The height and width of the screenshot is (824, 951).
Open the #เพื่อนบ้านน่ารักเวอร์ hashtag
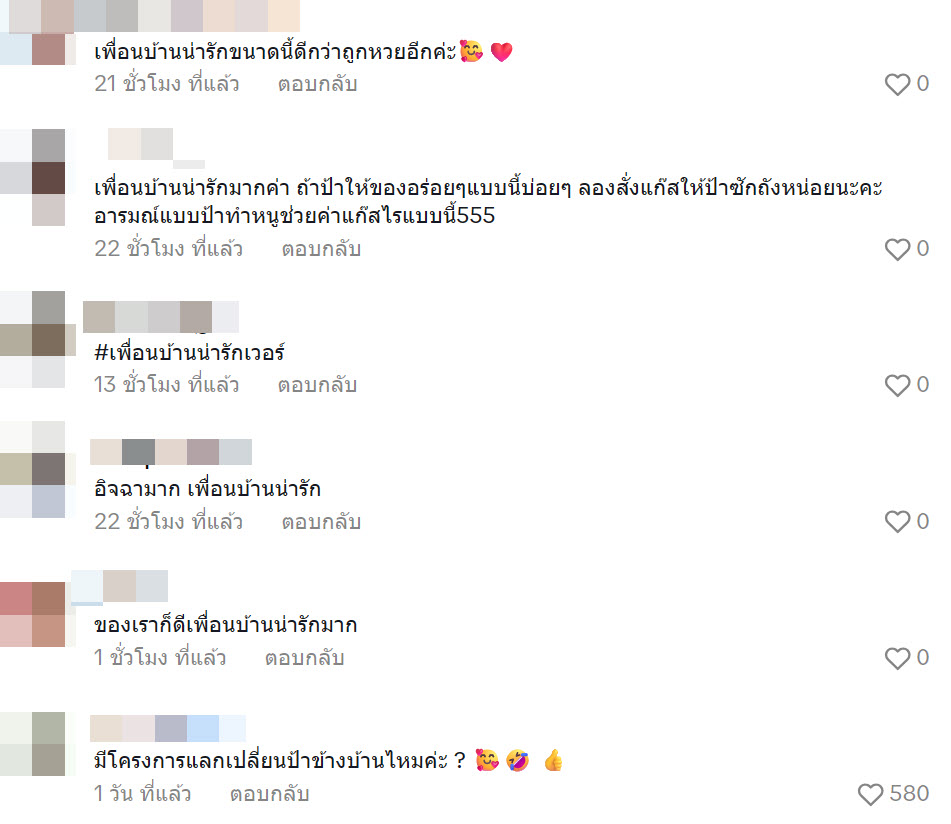point(189,352)
